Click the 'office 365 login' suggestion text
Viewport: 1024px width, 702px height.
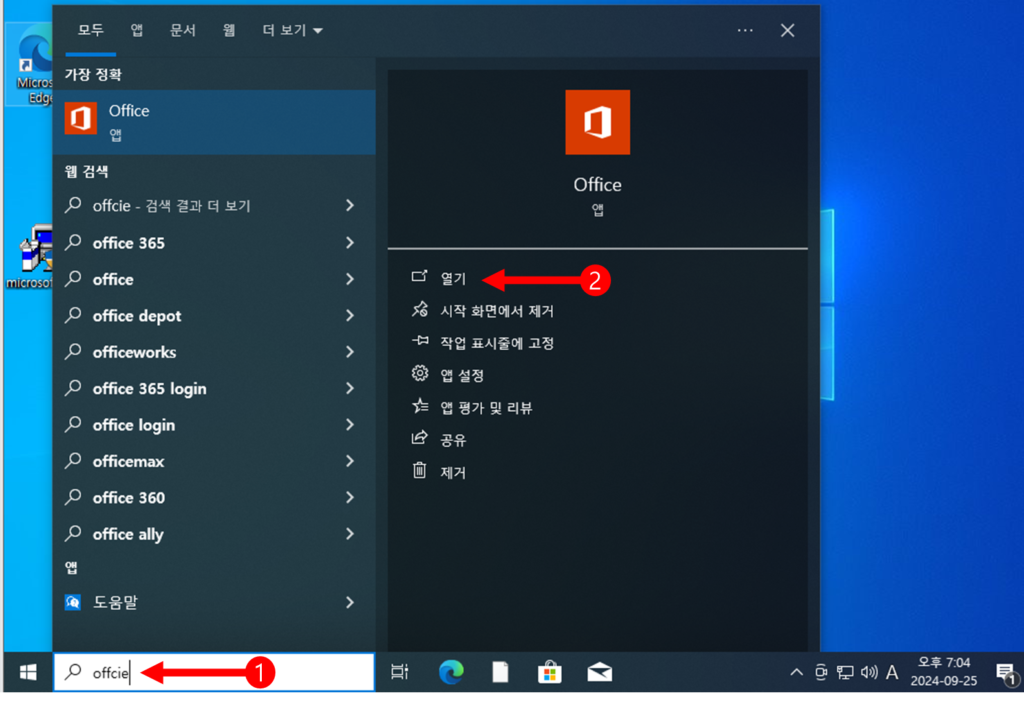coord(150,389)
